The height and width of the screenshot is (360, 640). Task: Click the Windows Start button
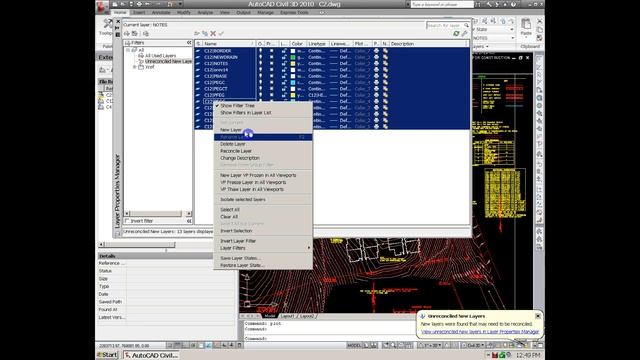(107, 355)
